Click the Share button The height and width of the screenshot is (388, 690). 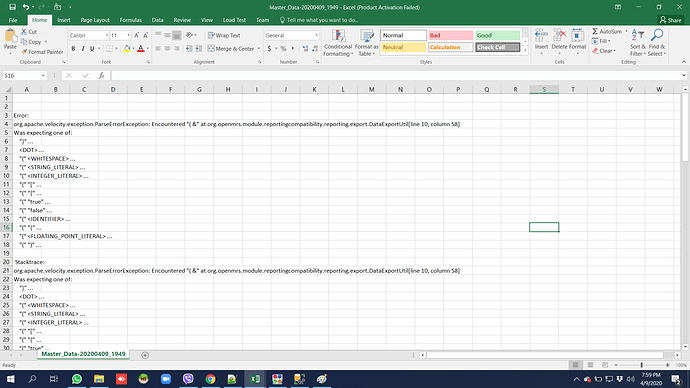tap(671, 20)
